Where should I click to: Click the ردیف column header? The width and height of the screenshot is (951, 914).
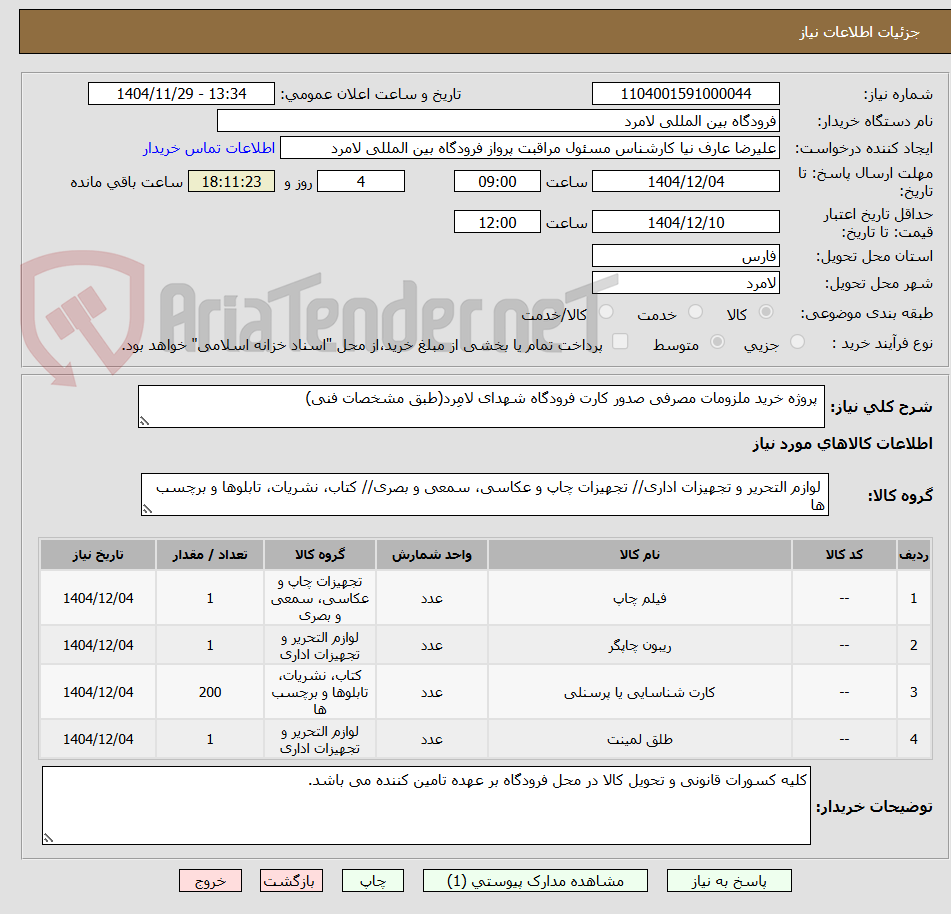pyautogui.click(x=913, y=554)
